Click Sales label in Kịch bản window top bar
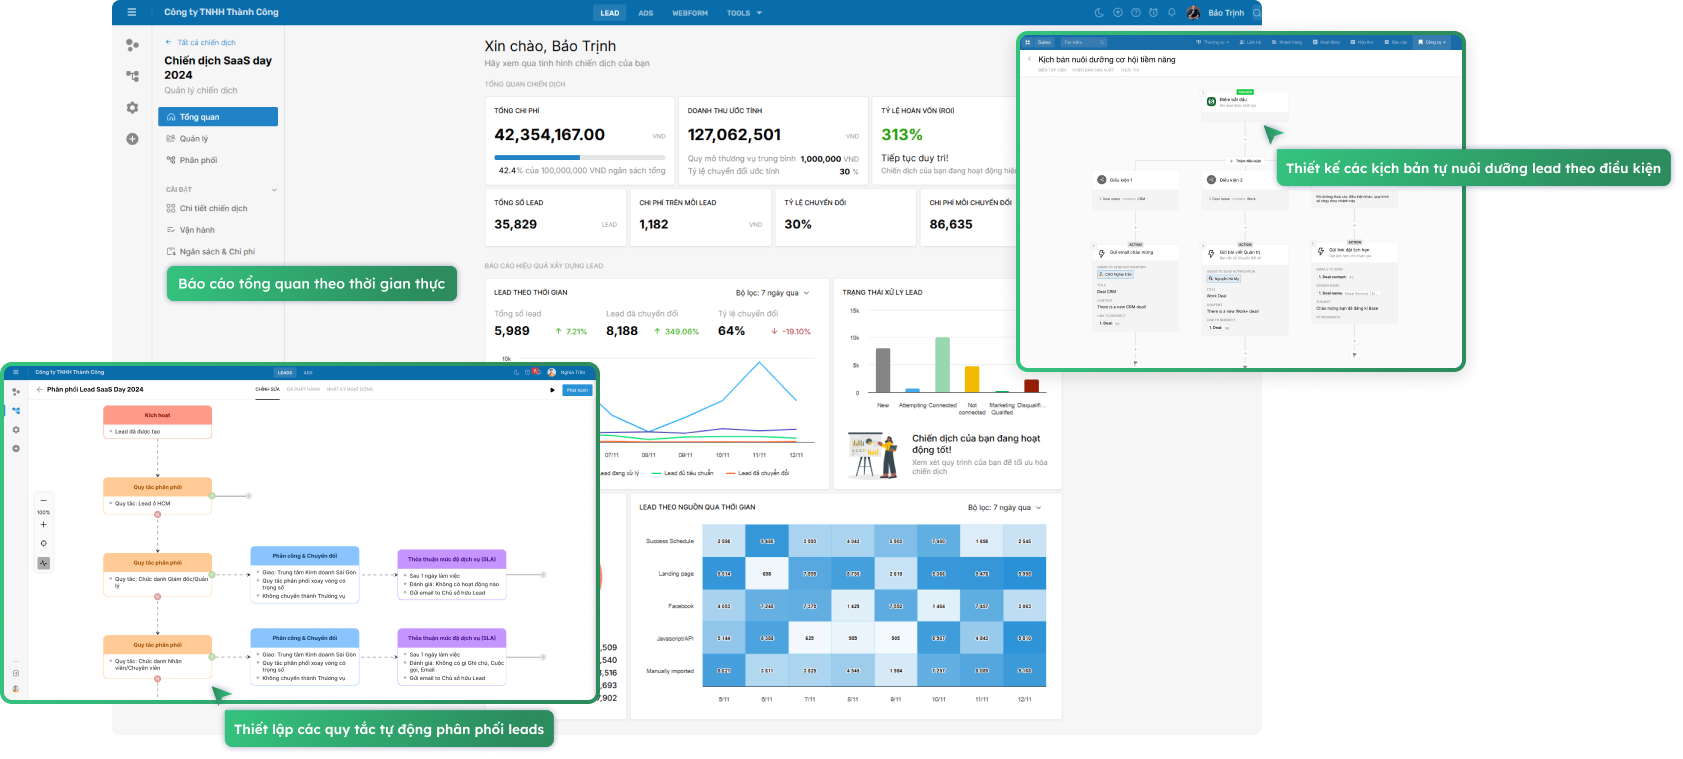 click(x=1044, y=42)
